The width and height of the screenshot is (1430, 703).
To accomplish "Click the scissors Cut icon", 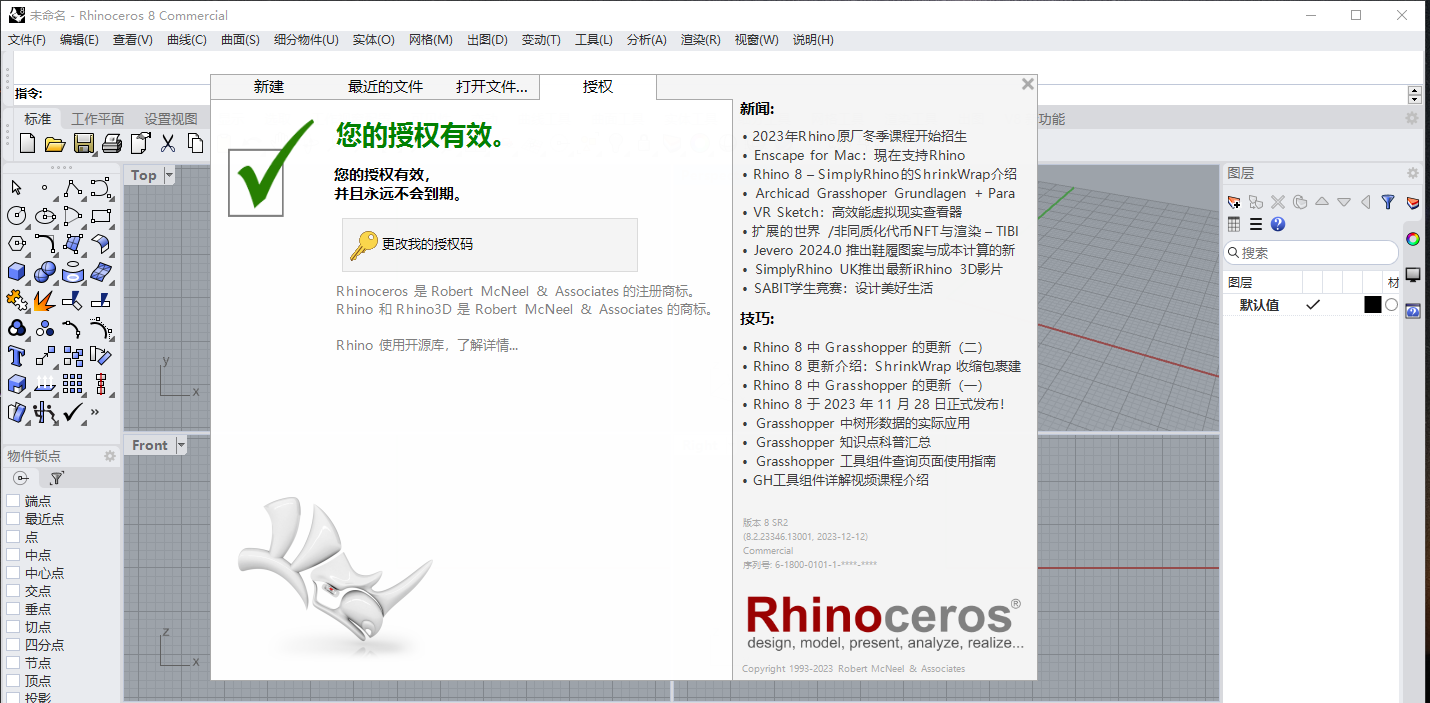I will (168, 143).
